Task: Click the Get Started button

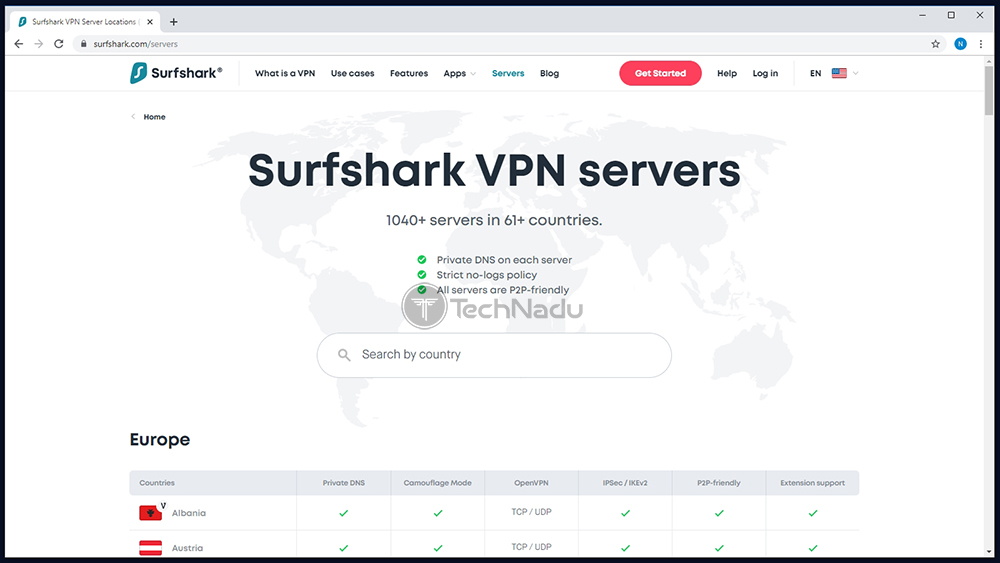Action: click(x=660, y=73)
